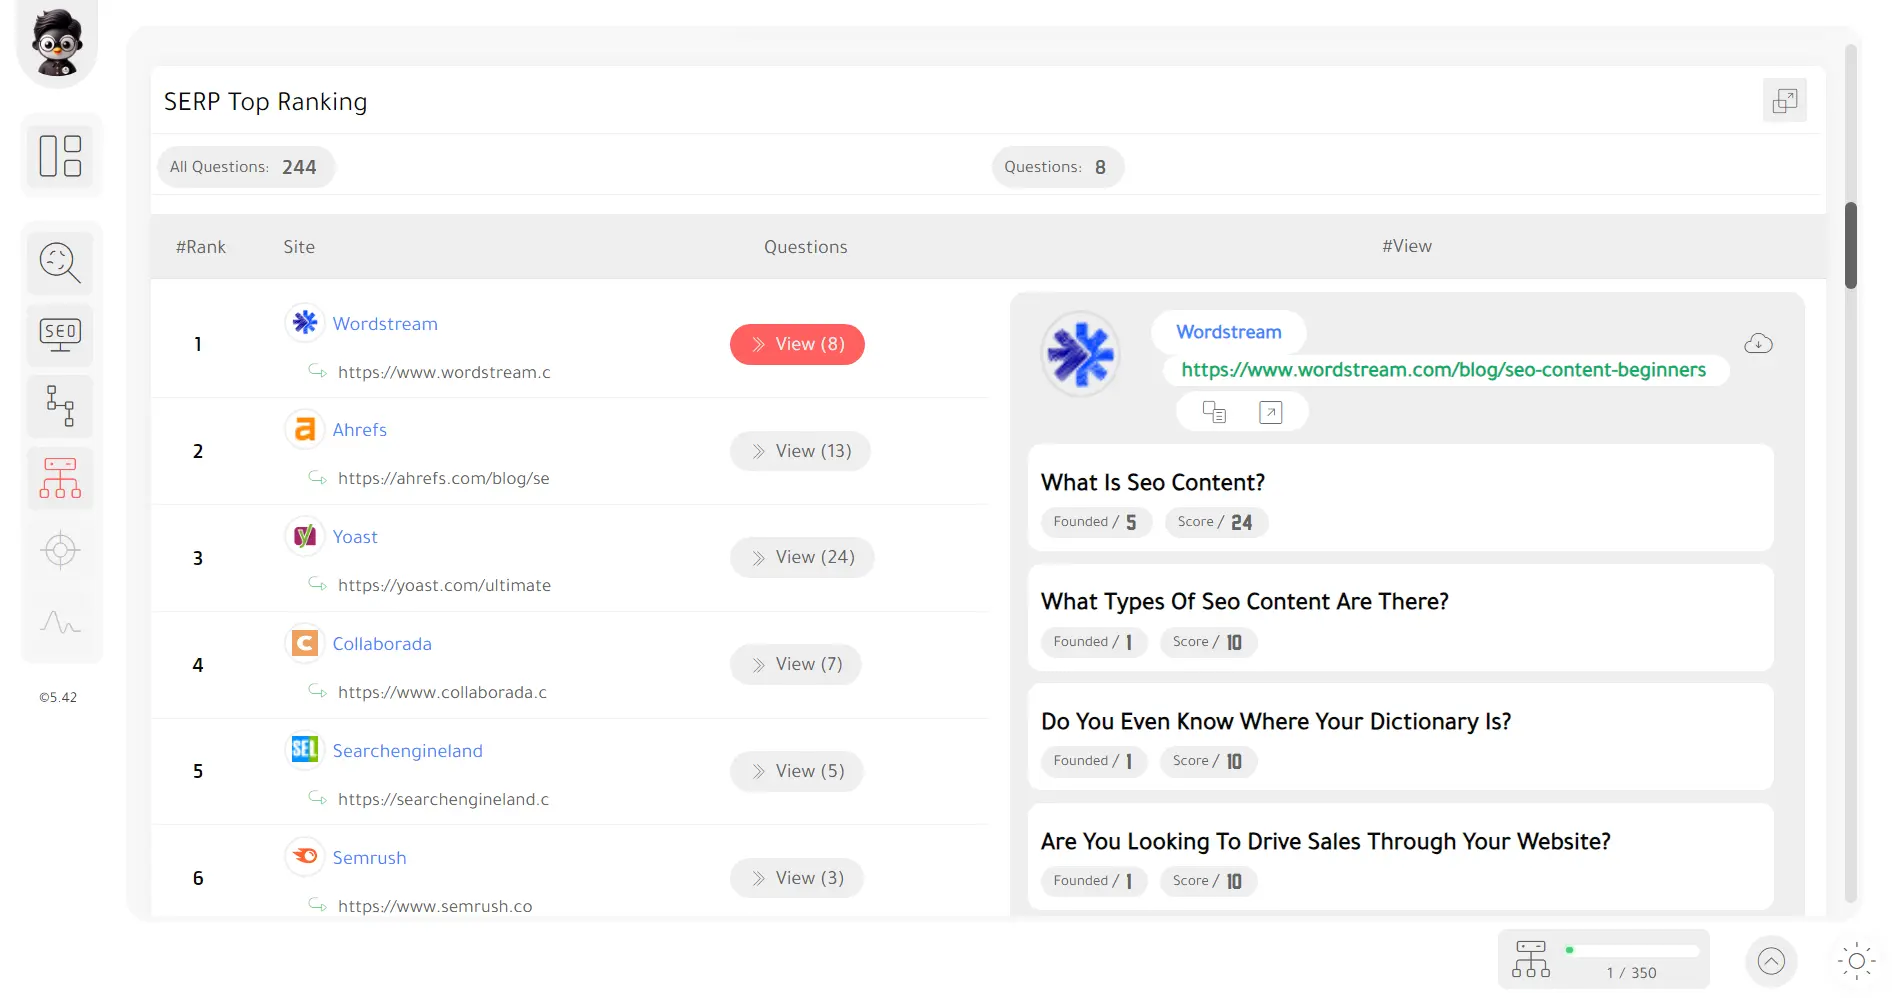Screen dimensions: 1901x998
Task: Click the Questions column header
Action: pos(806,247)
